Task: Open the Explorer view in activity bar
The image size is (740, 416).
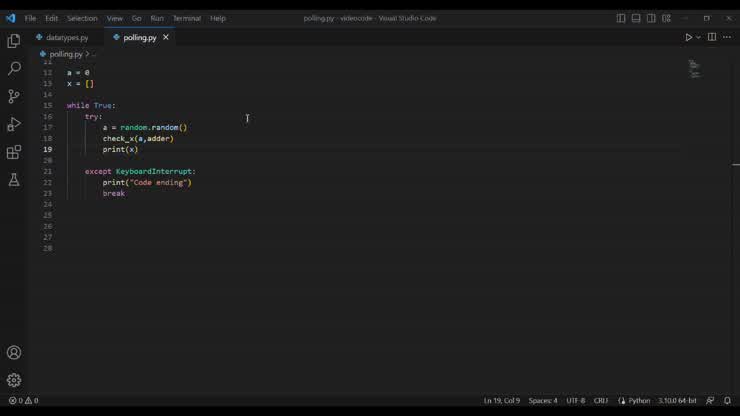Action: [x=14, y=41]
